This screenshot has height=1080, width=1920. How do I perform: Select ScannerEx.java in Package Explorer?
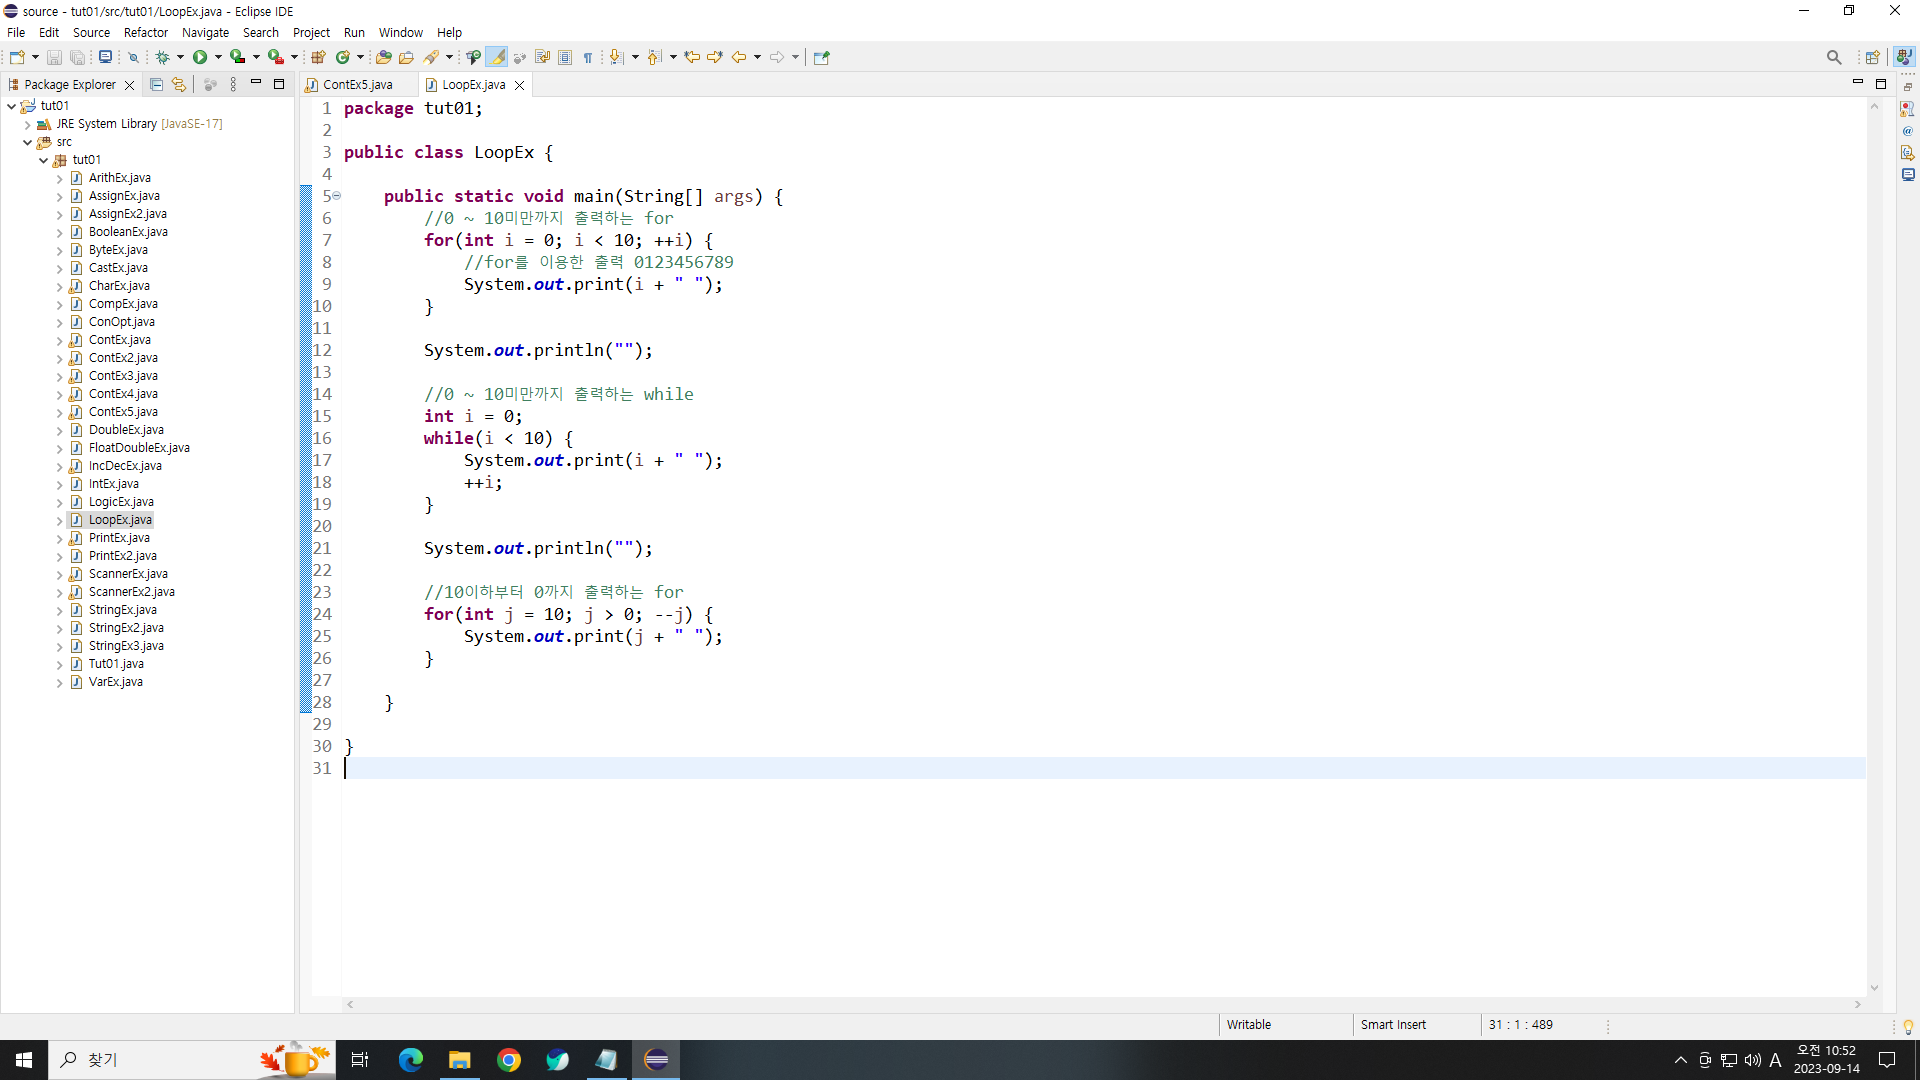[128, 574]
